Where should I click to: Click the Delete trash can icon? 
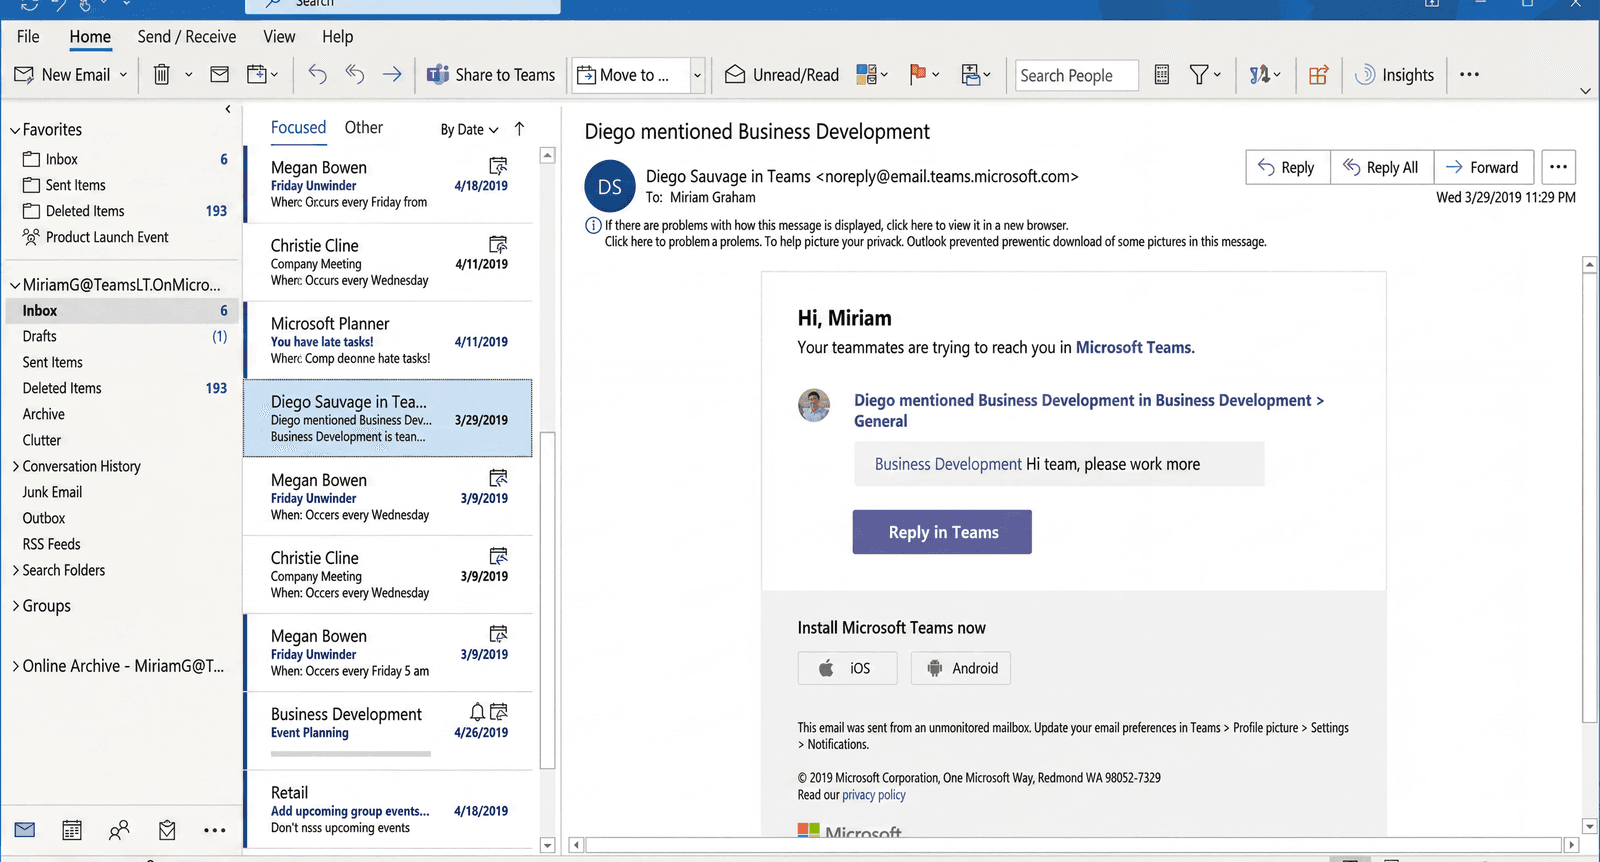point(161,75)
